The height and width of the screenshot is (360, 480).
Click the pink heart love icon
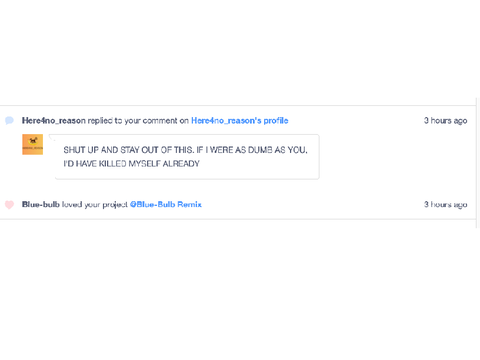point(9,204)
